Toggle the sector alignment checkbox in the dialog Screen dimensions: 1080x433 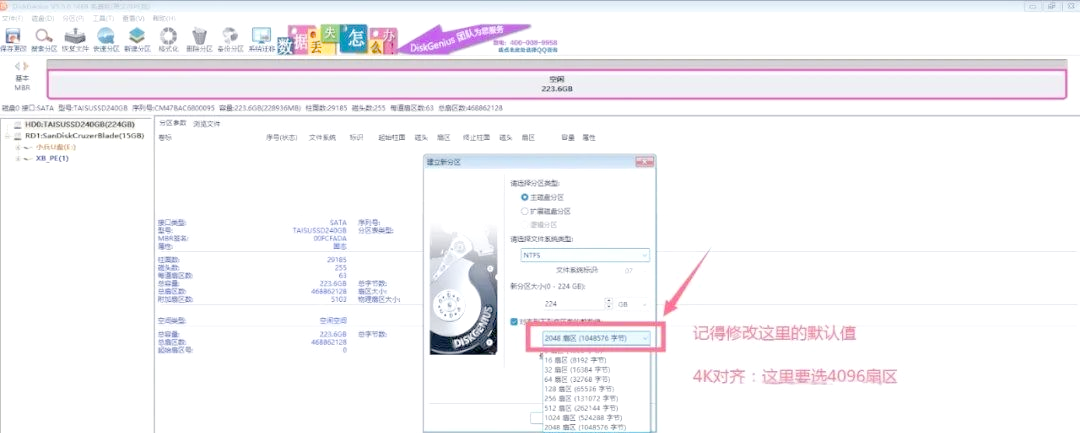click(514, 322)
